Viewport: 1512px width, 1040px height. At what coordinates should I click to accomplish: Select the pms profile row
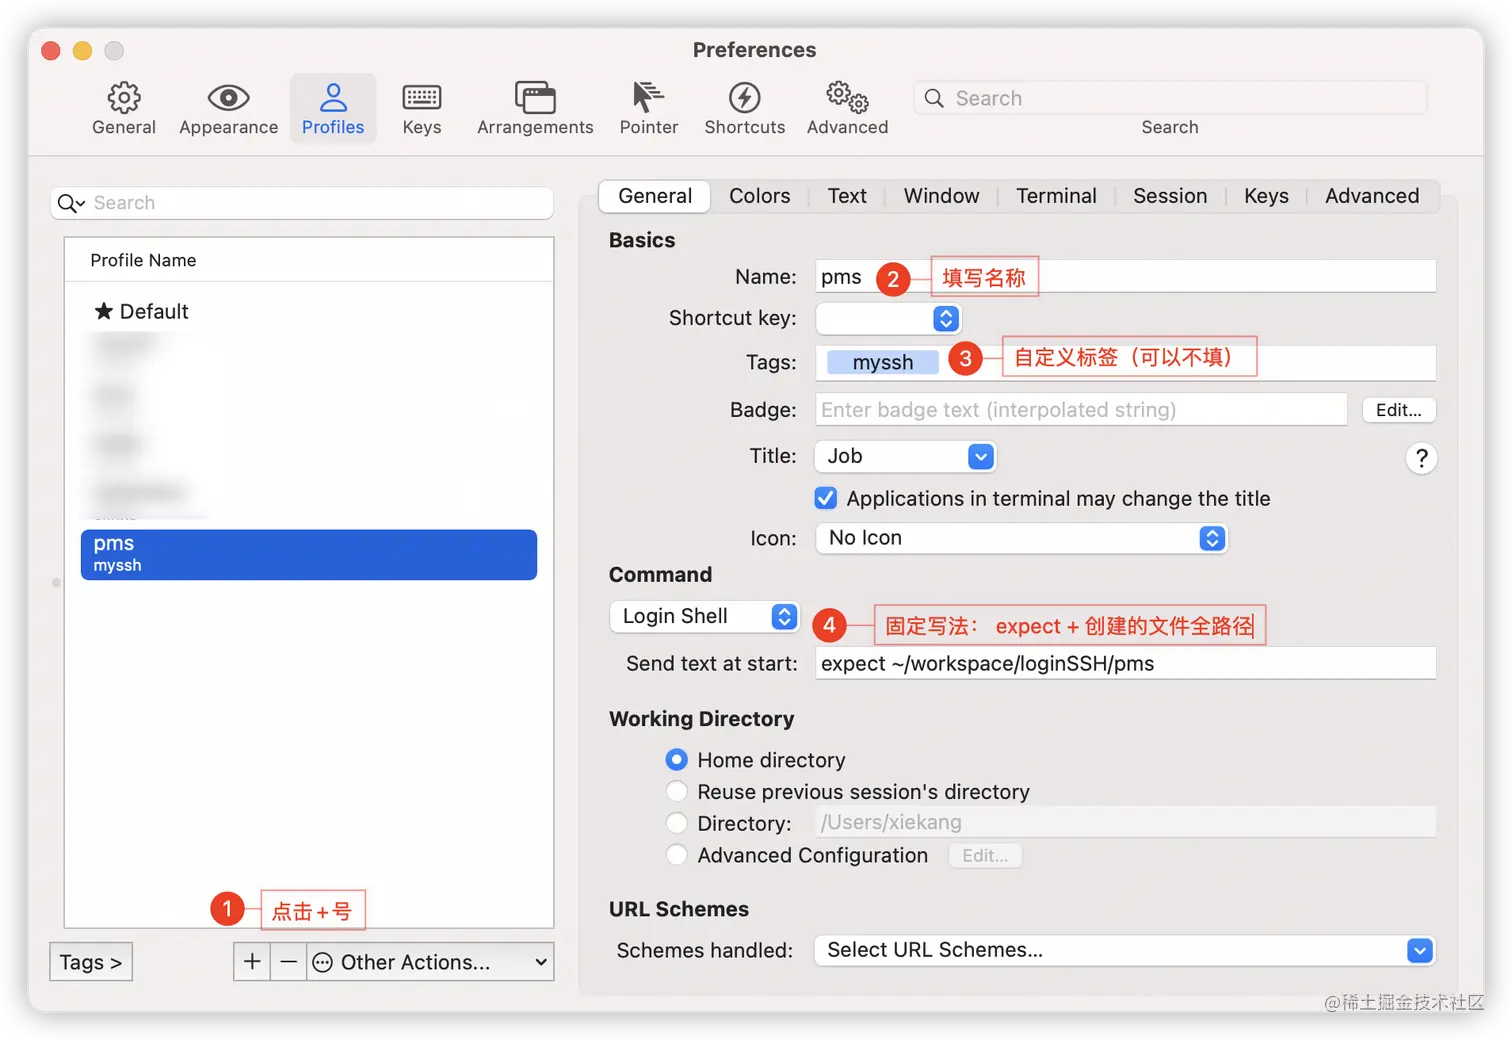pos(309,554)
